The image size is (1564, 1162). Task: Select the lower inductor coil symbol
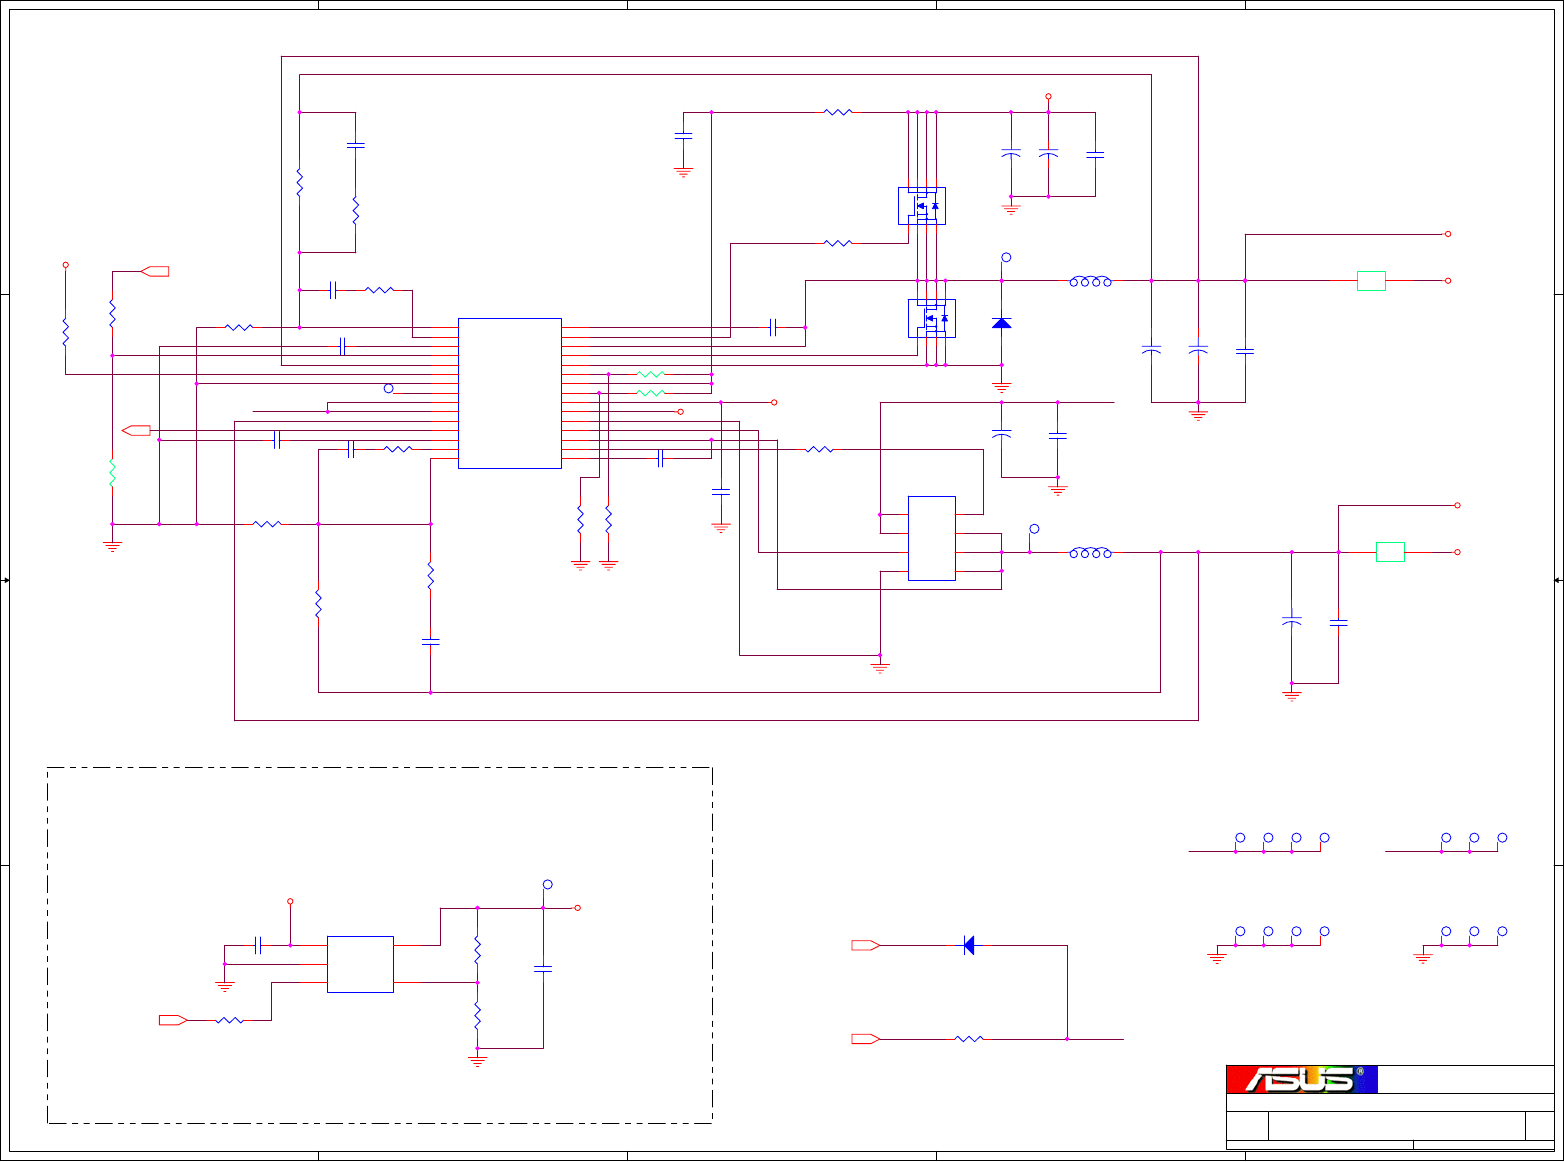point(1091,552)
